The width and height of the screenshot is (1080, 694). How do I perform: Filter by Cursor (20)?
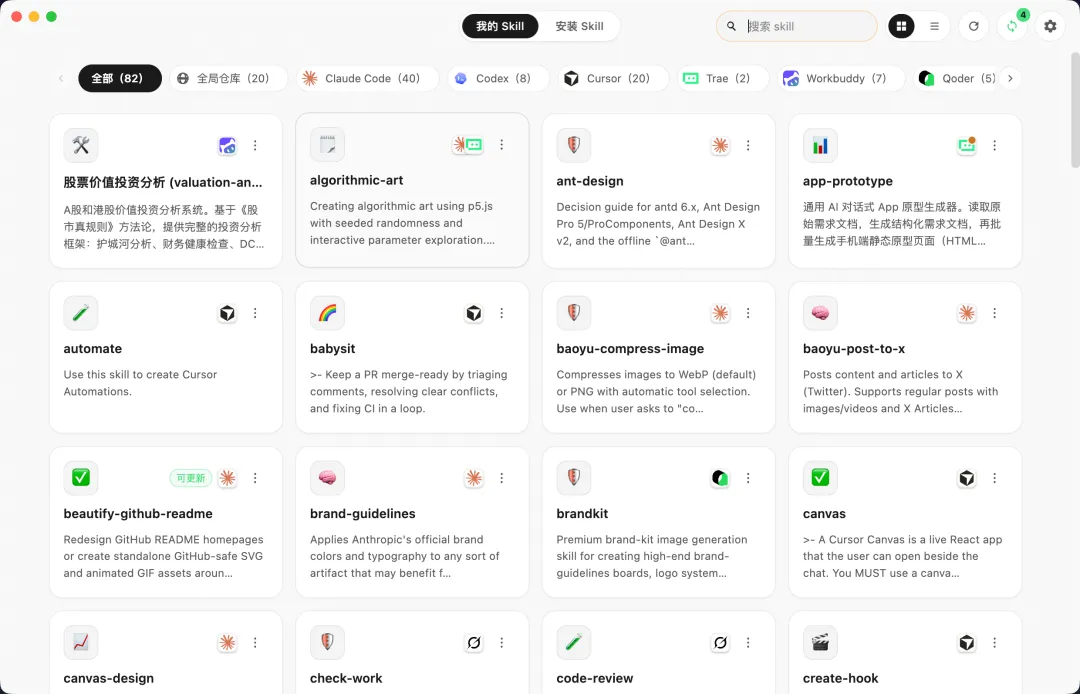coord(613,78)
